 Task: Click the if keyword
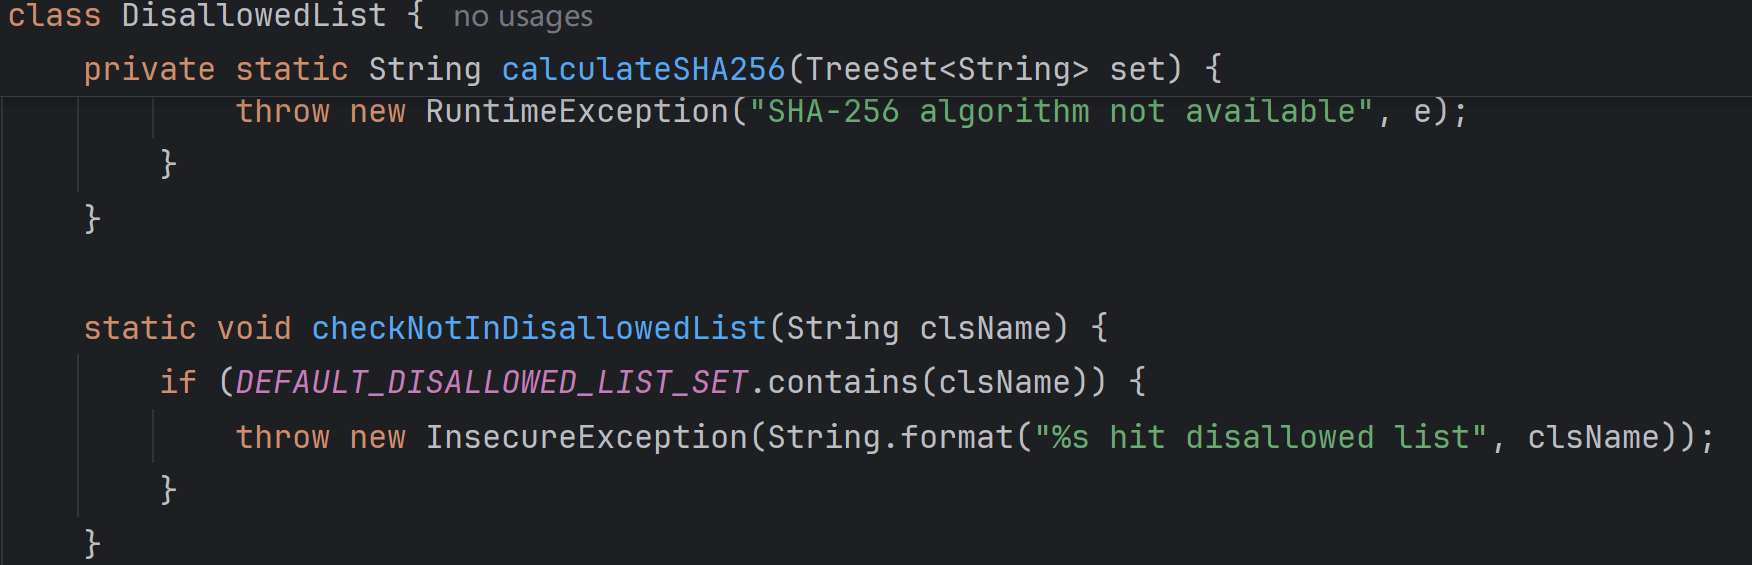(178, 382)
